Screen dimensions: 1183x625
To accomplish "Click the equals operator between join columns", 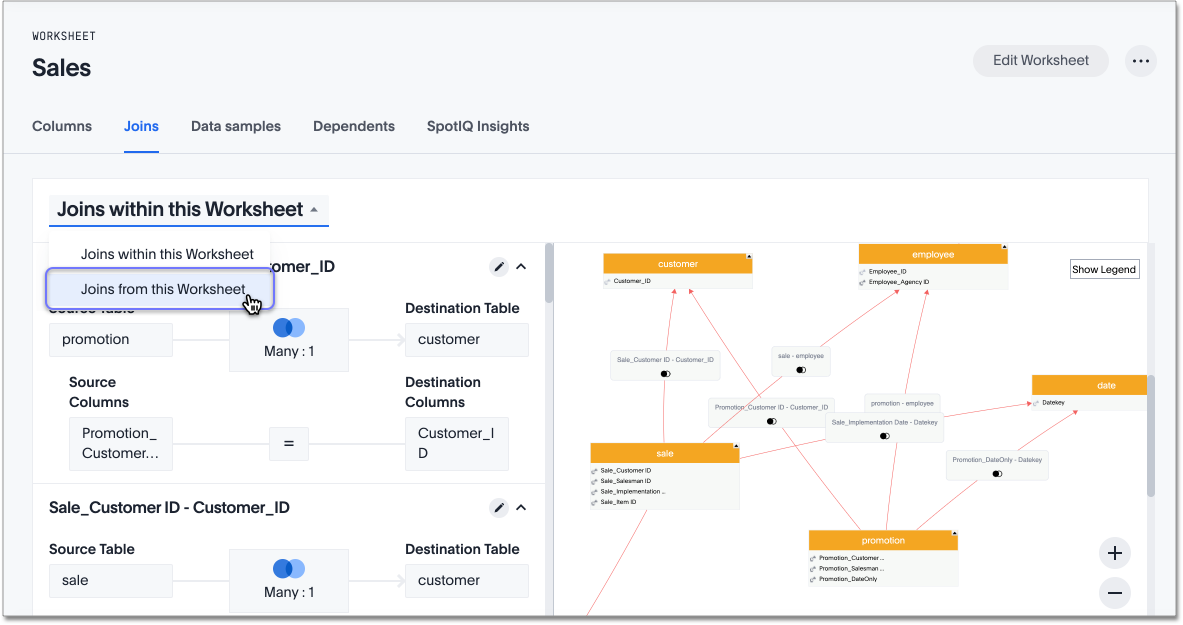I will 289,443.
